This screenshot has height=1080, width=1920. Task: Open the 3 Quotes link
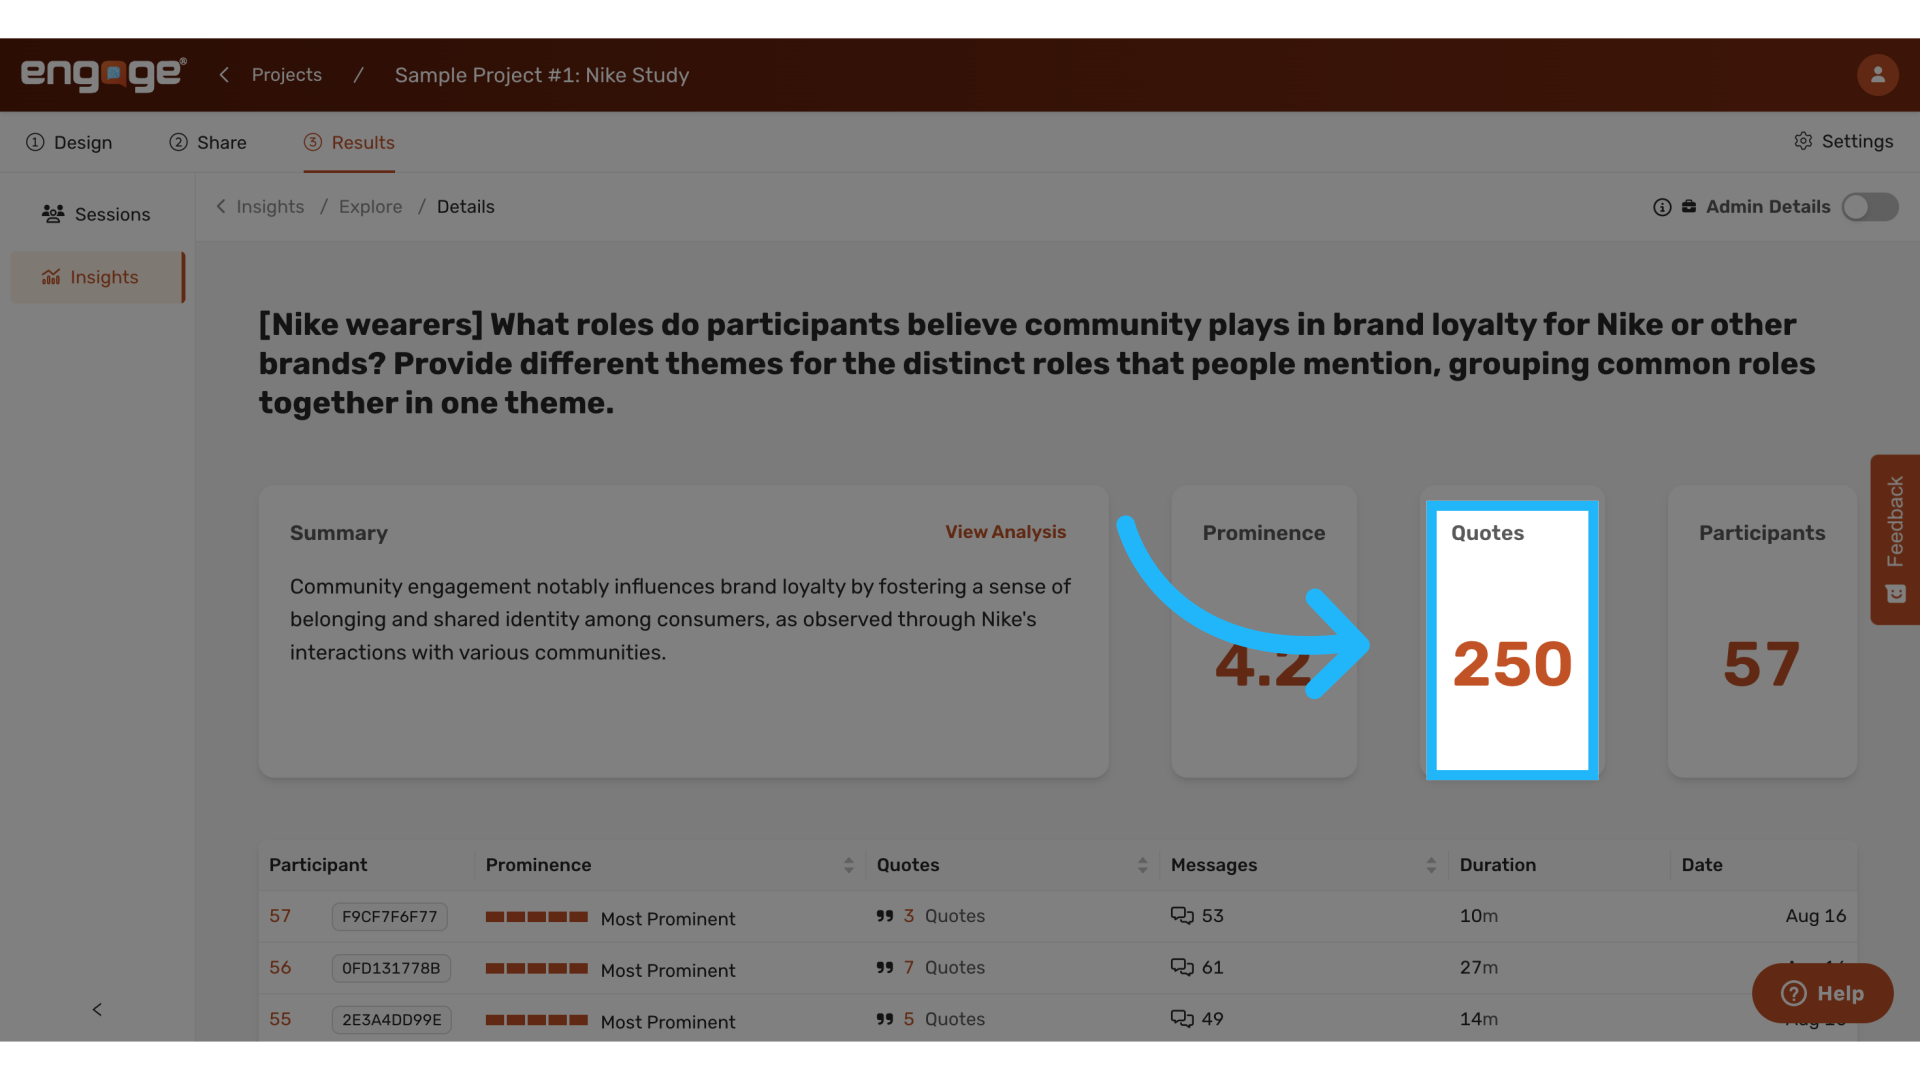point(944,916)
